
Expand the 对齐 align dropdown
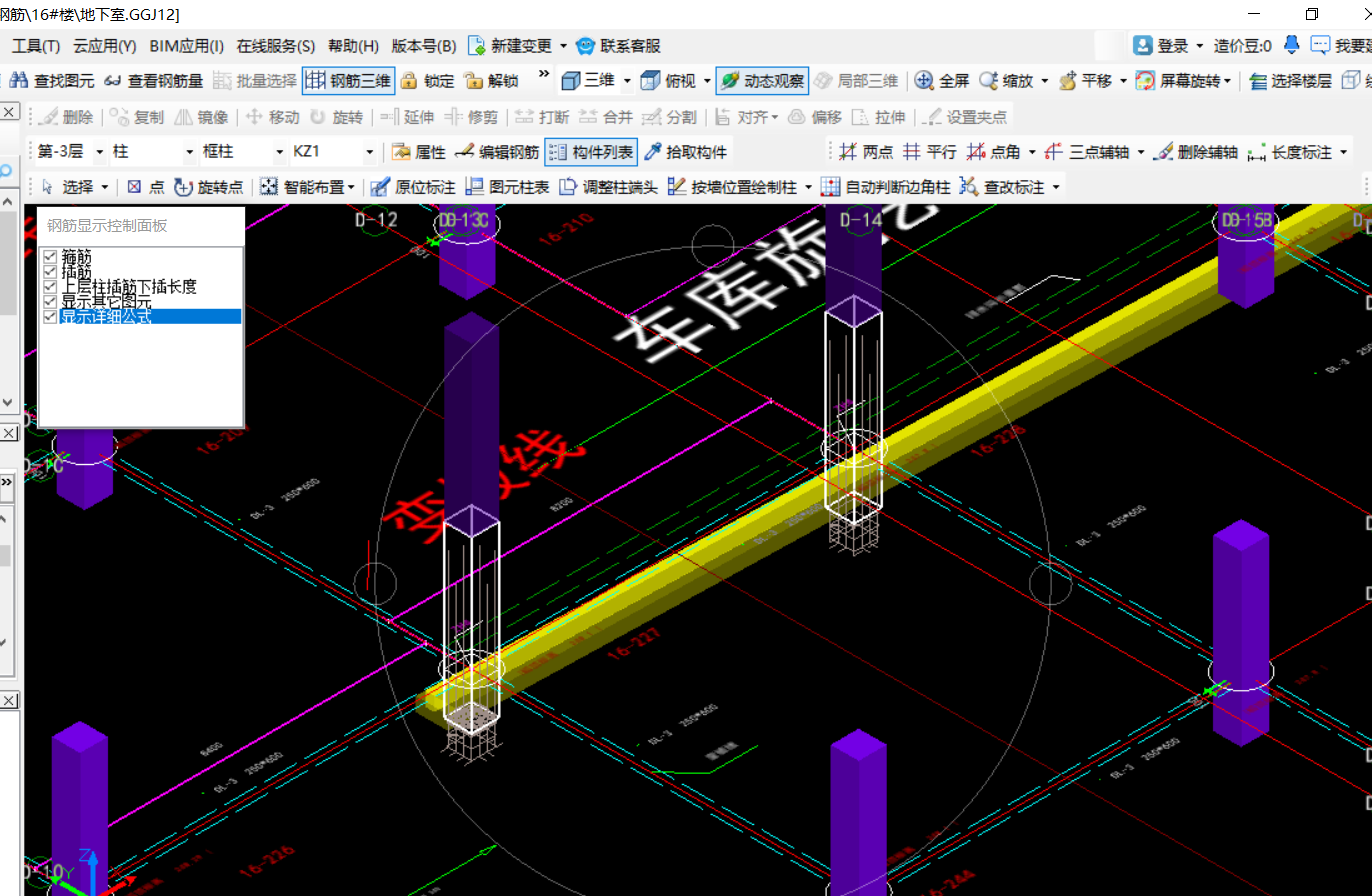click(774, 117)
